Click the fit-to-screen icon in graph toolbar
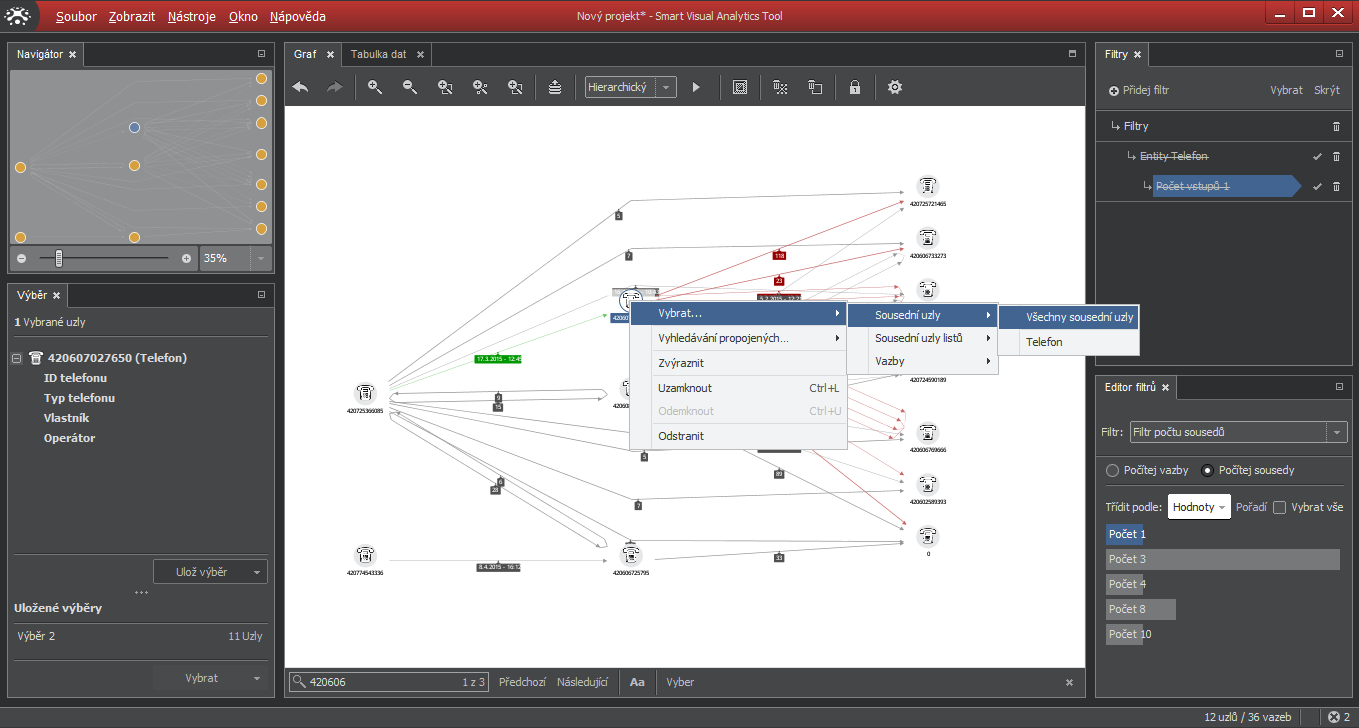This screenshot has width=1359, height=728. point(740,88)
